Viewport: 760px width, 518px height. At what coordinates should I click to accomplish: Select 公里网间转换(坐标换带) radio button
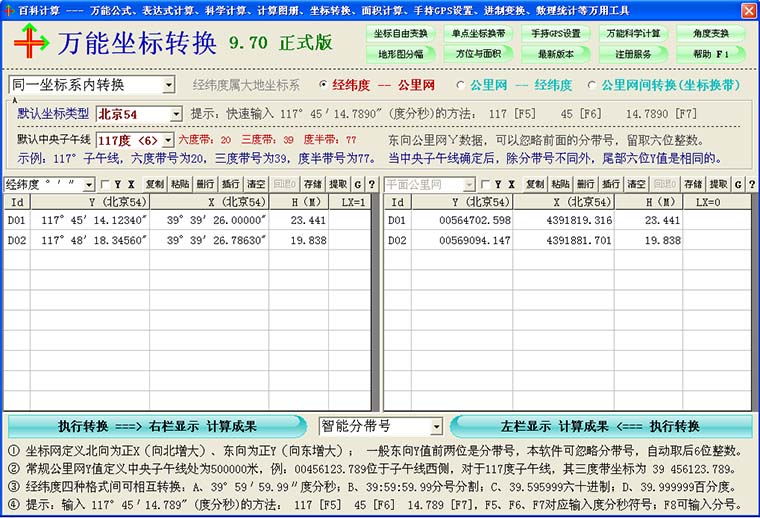pyautogui.click(x=593, y=85)
